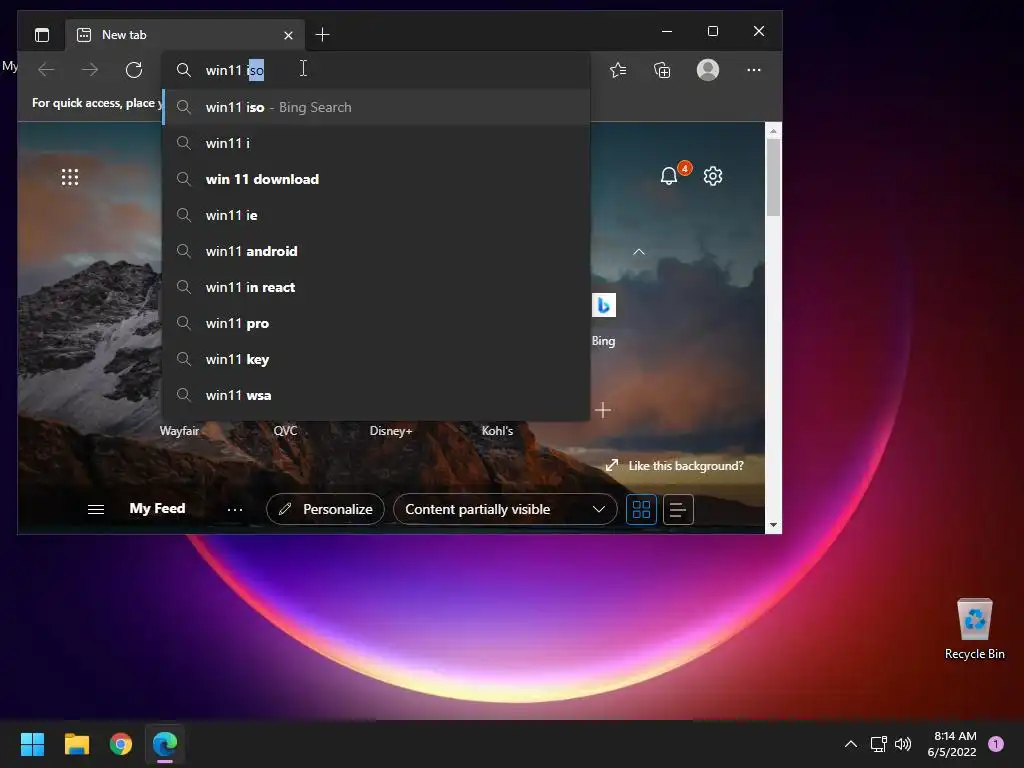This screenshot has width=1024, height=768.
Task: Click the browser Forward arrow
Action: click(90, 70)
